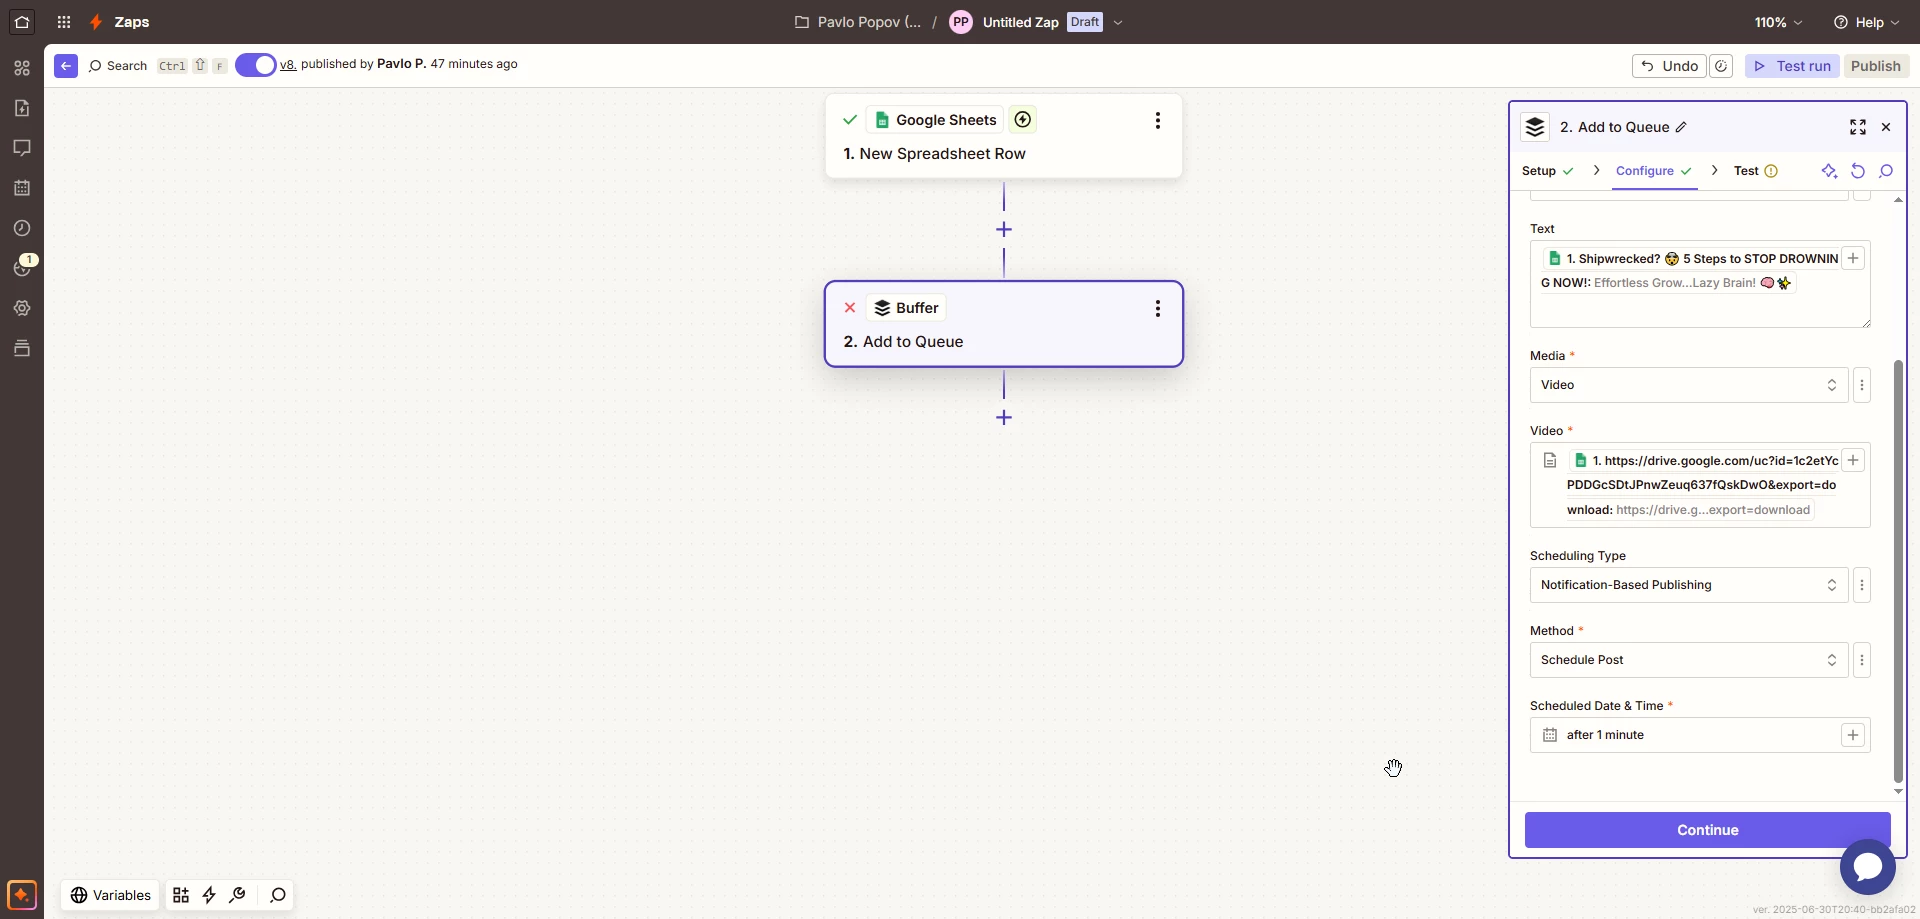The image size is (1920, 919).
Task: Open the notes comment icon in sidebar
Action: pos(22,148)
